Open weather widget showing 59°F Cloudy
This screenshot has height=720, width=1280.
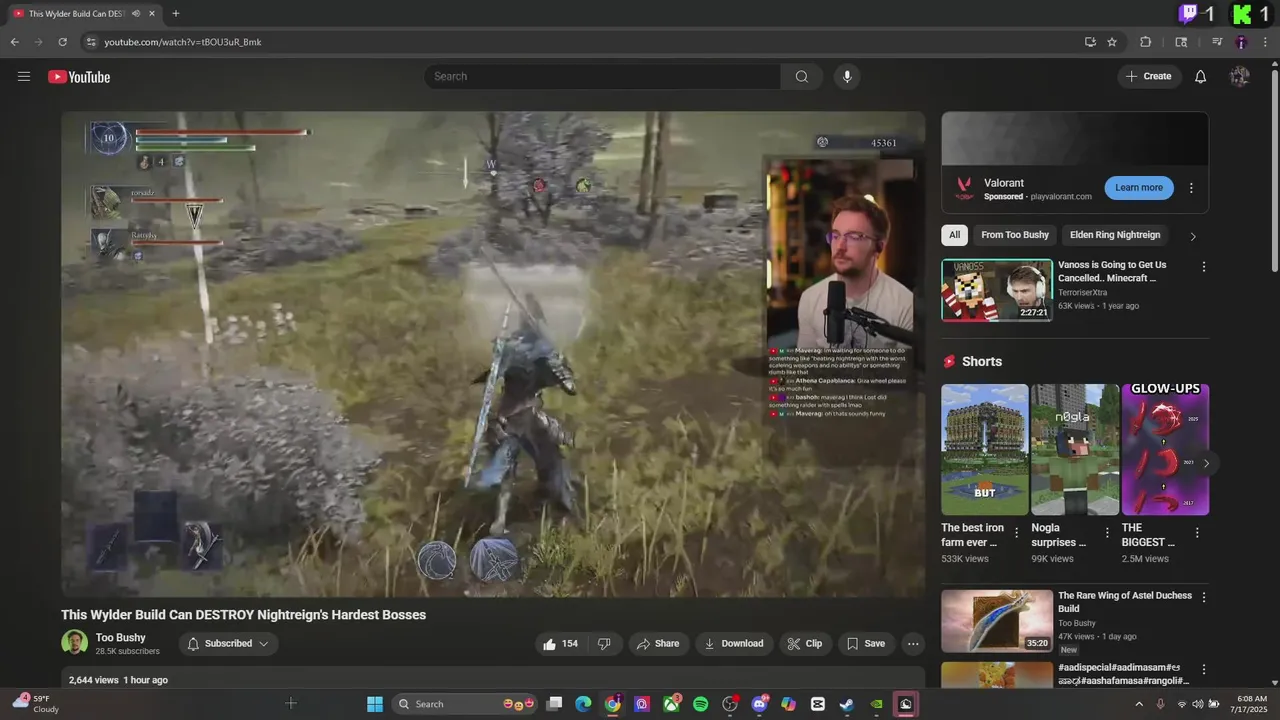point(36,704)
